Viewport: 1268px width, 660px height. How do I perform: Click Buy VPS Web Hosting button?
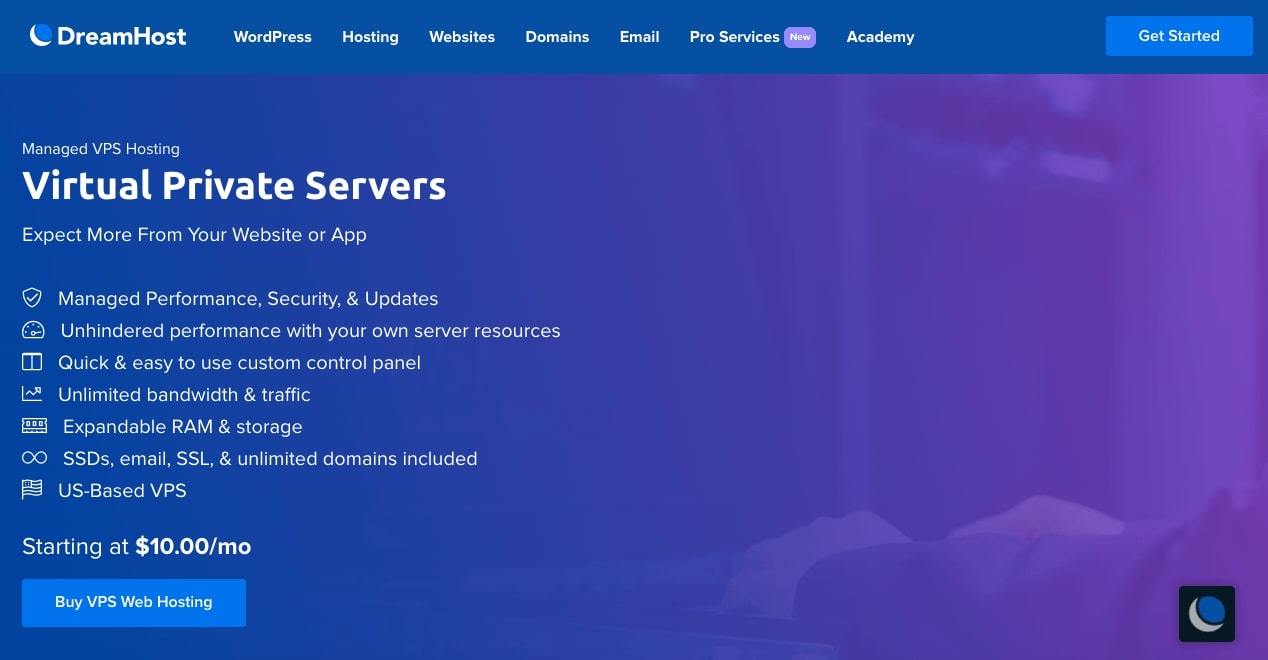click(134, 603)
